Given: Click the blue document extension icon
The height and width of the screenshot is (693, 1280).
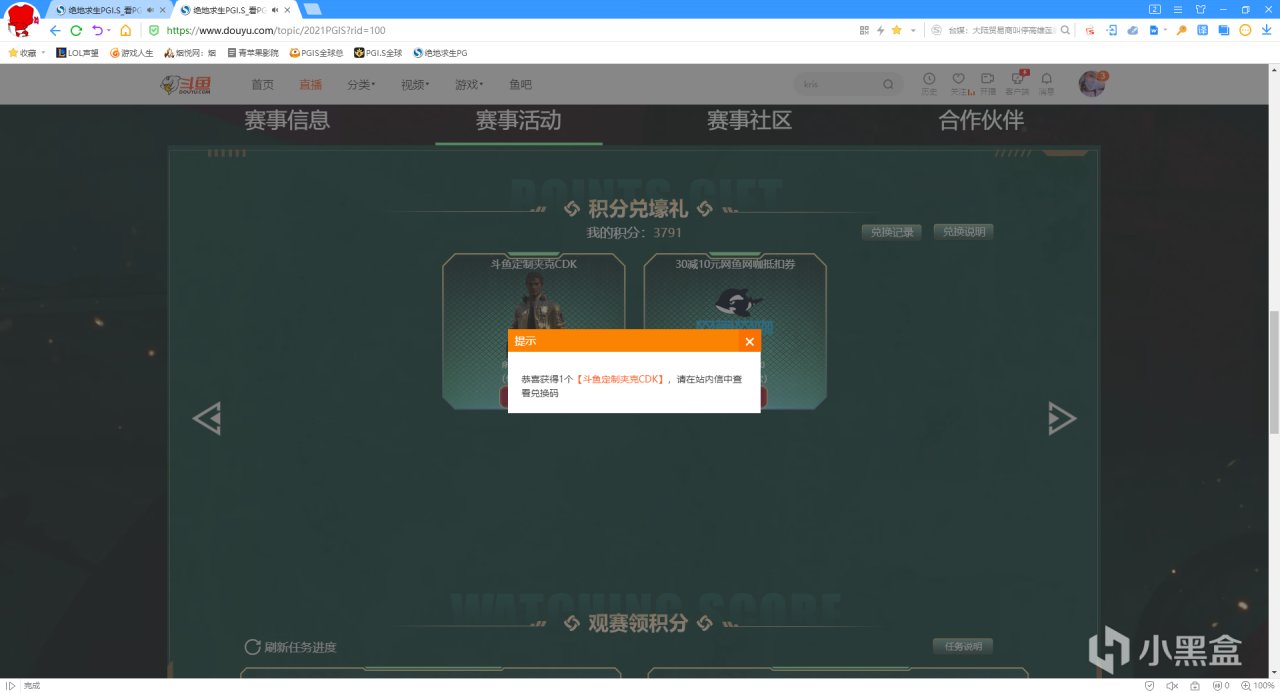Looking at the screenshot, I should [x=1154, y=30].
